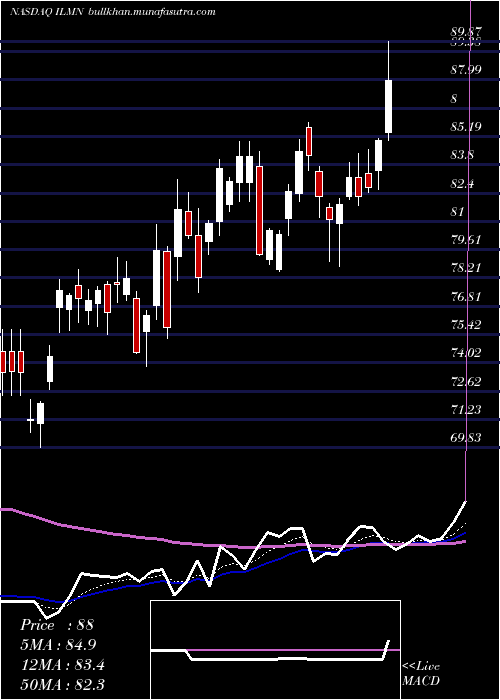
Task: Select the 78.21 price axis label
Action: (x=466, y=268)
